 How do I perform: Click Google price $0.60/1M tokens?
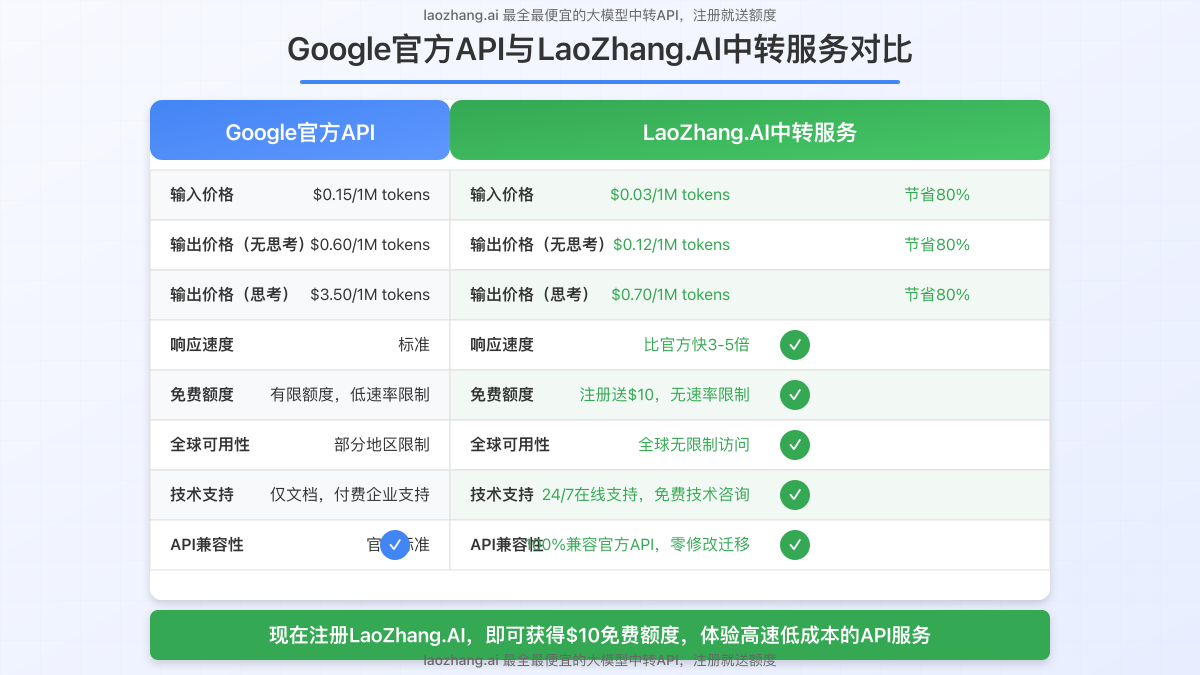(370, 245)
